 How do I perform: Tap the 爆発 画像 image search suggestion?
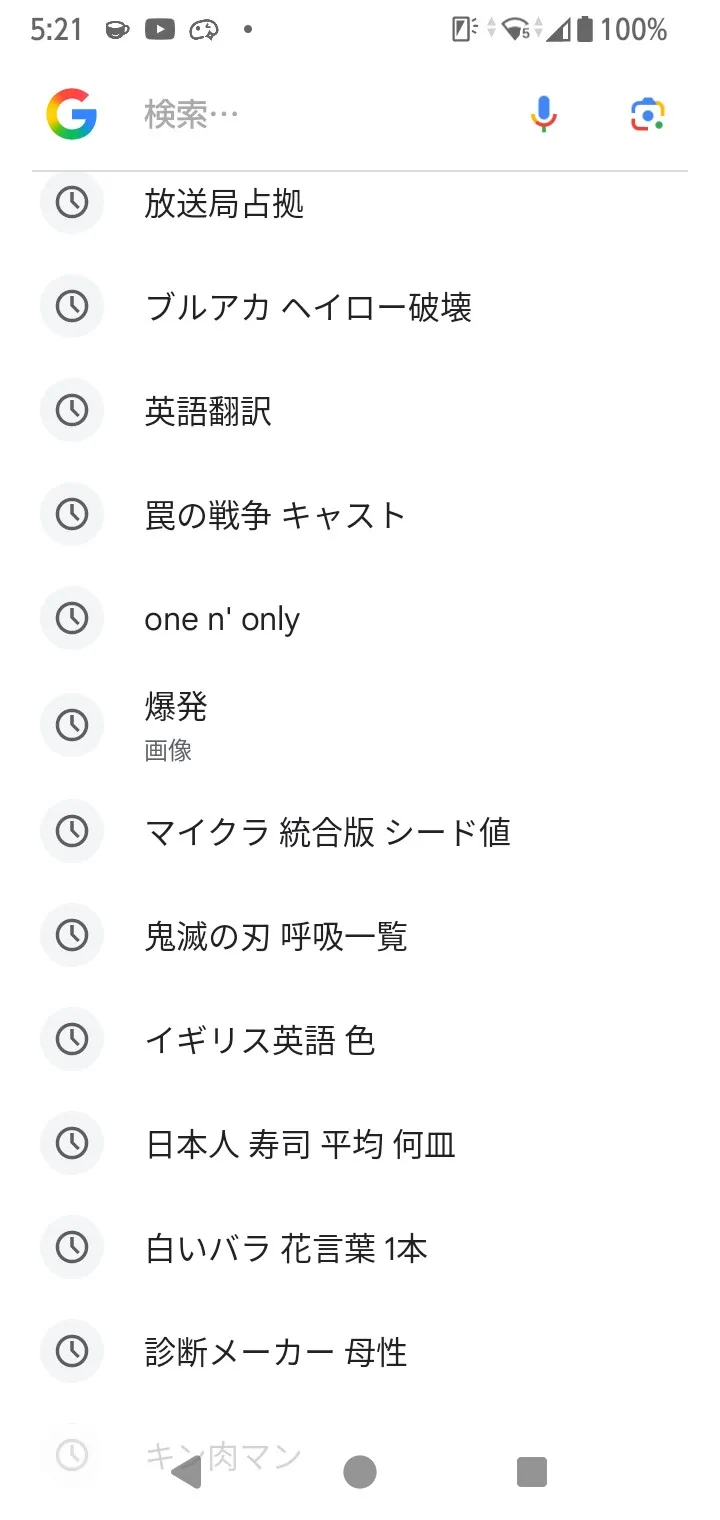(x=176, y=725)
